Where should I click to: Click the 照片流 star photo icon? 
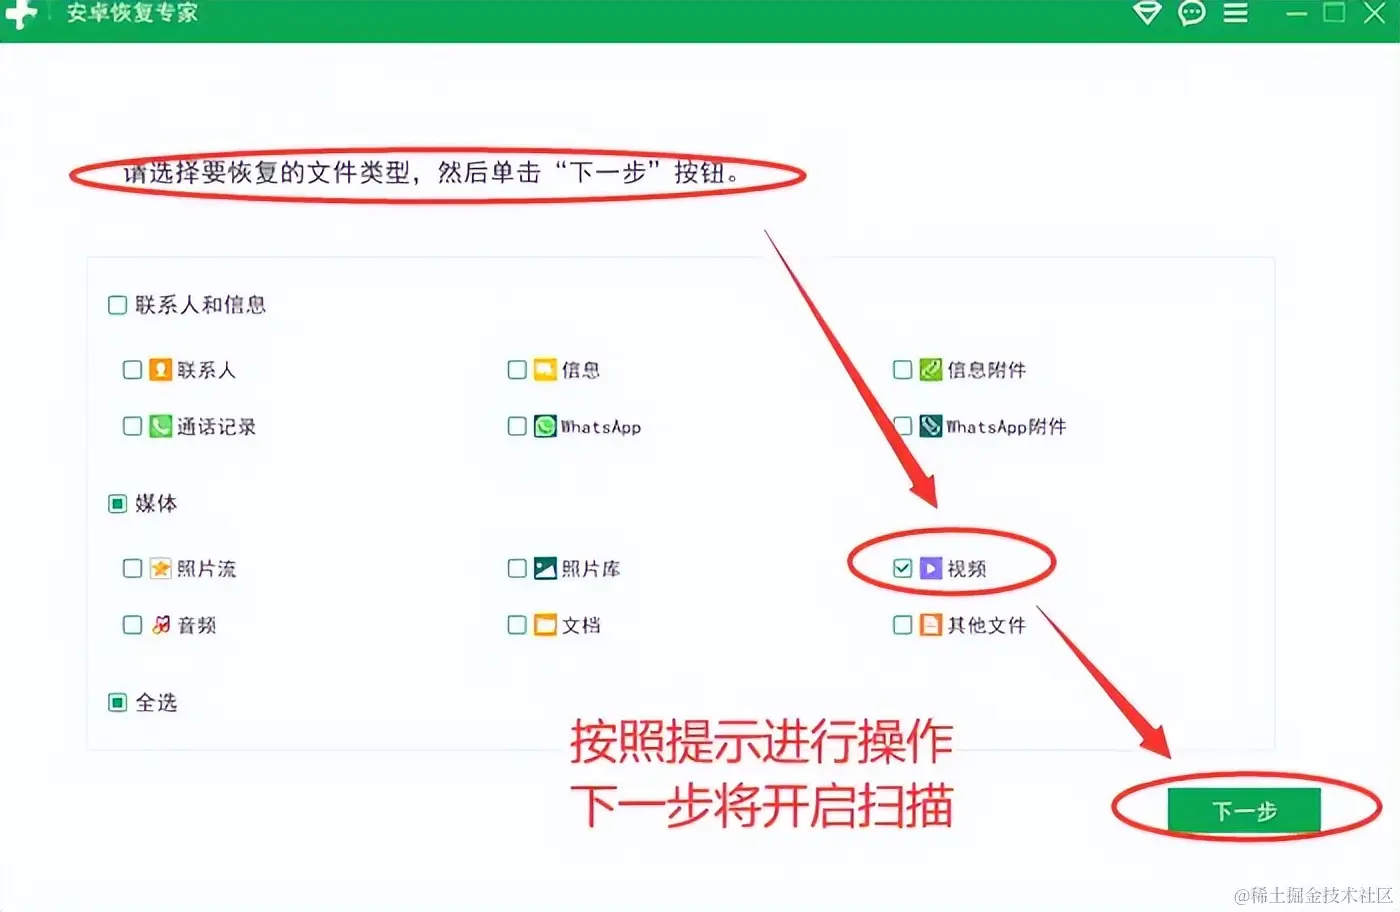coord(160,569)
